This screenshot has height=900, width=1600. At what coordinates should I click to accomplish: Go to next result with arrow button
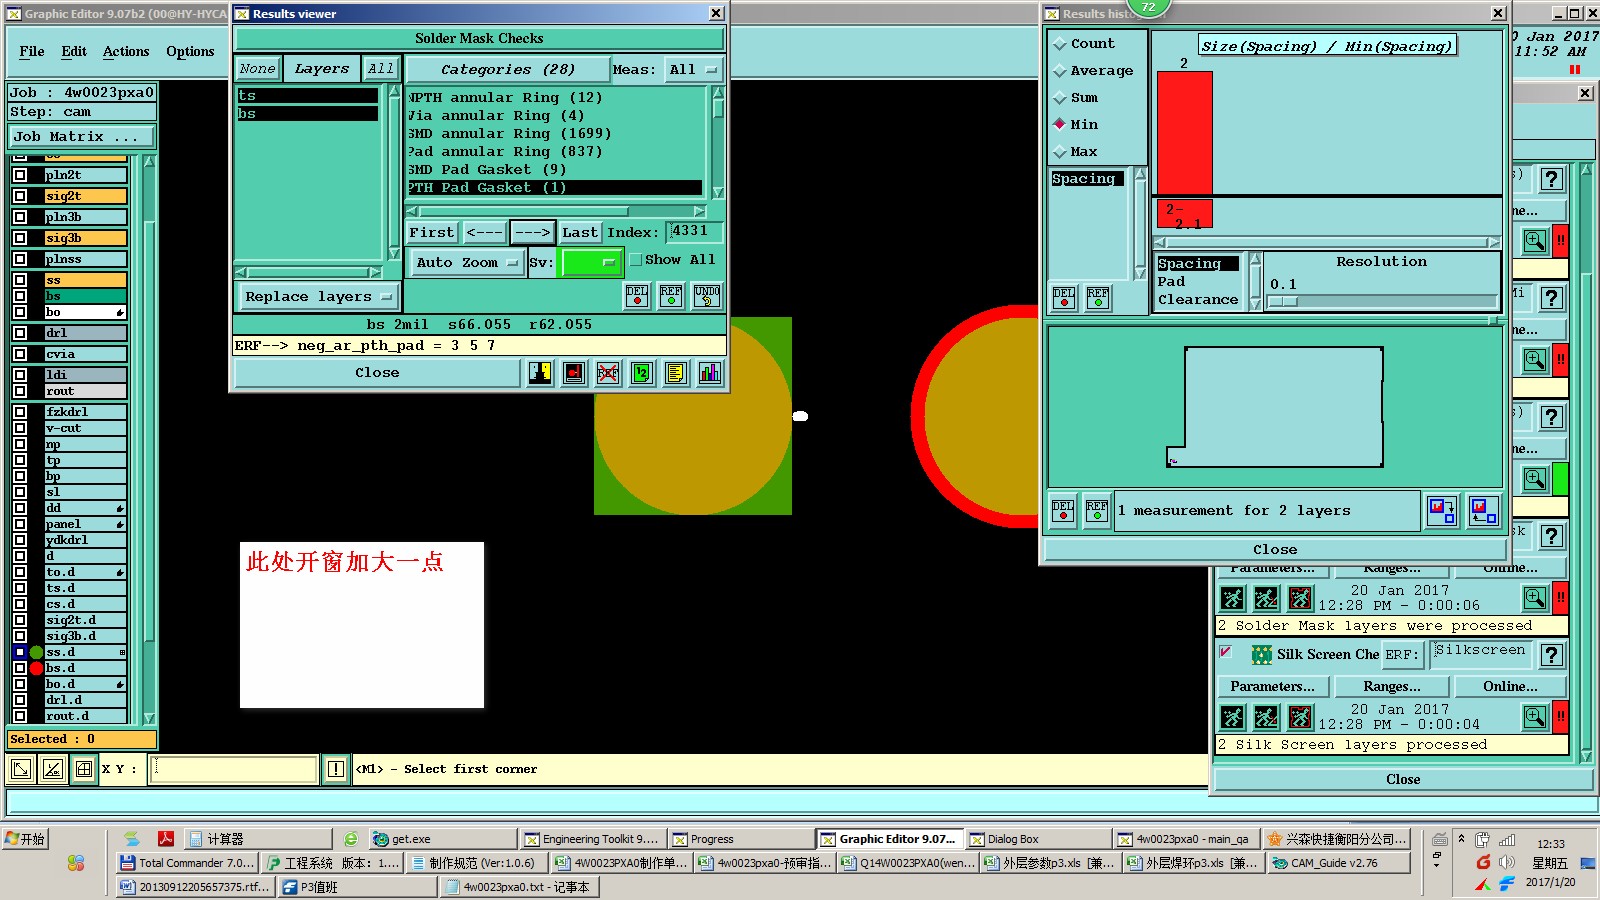(x=532, y=232)
